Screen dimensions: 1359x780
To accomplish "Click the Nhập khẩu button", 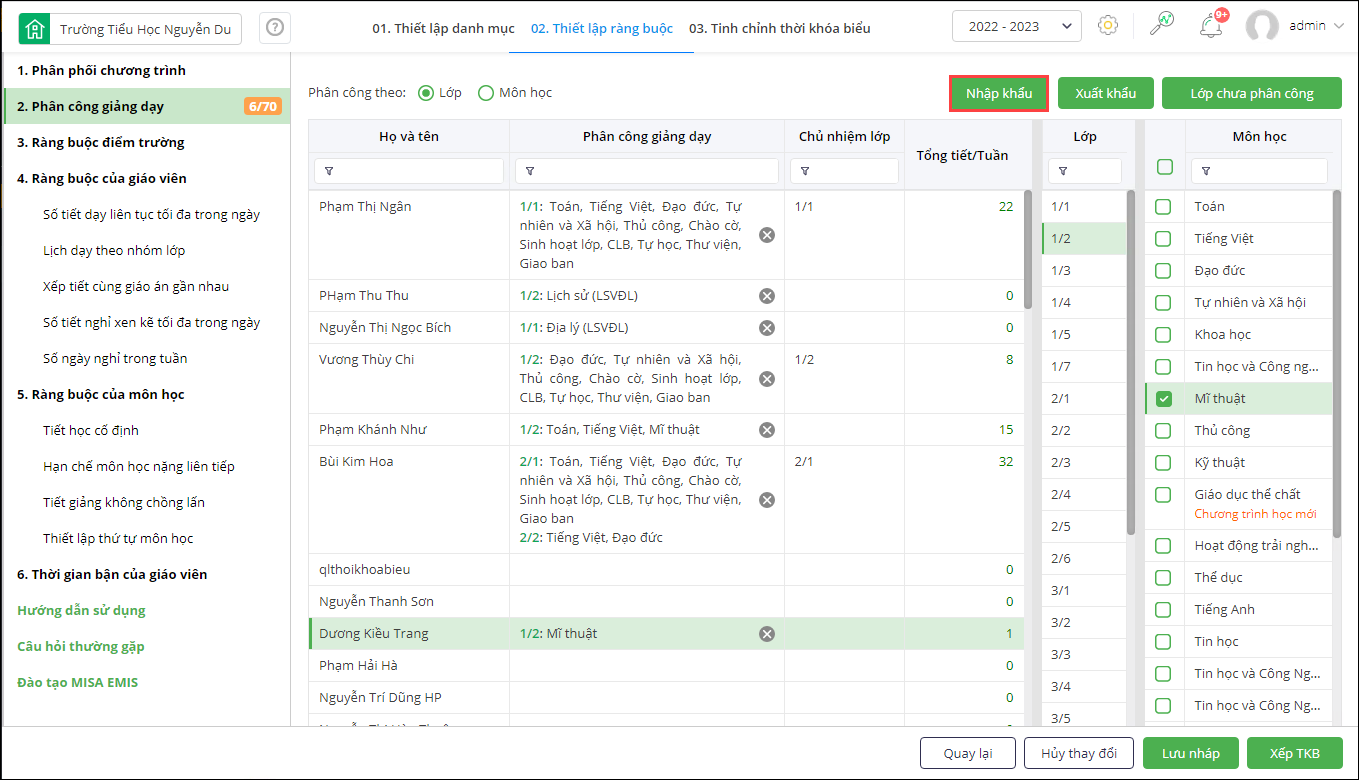I will [x=998, y=93].
